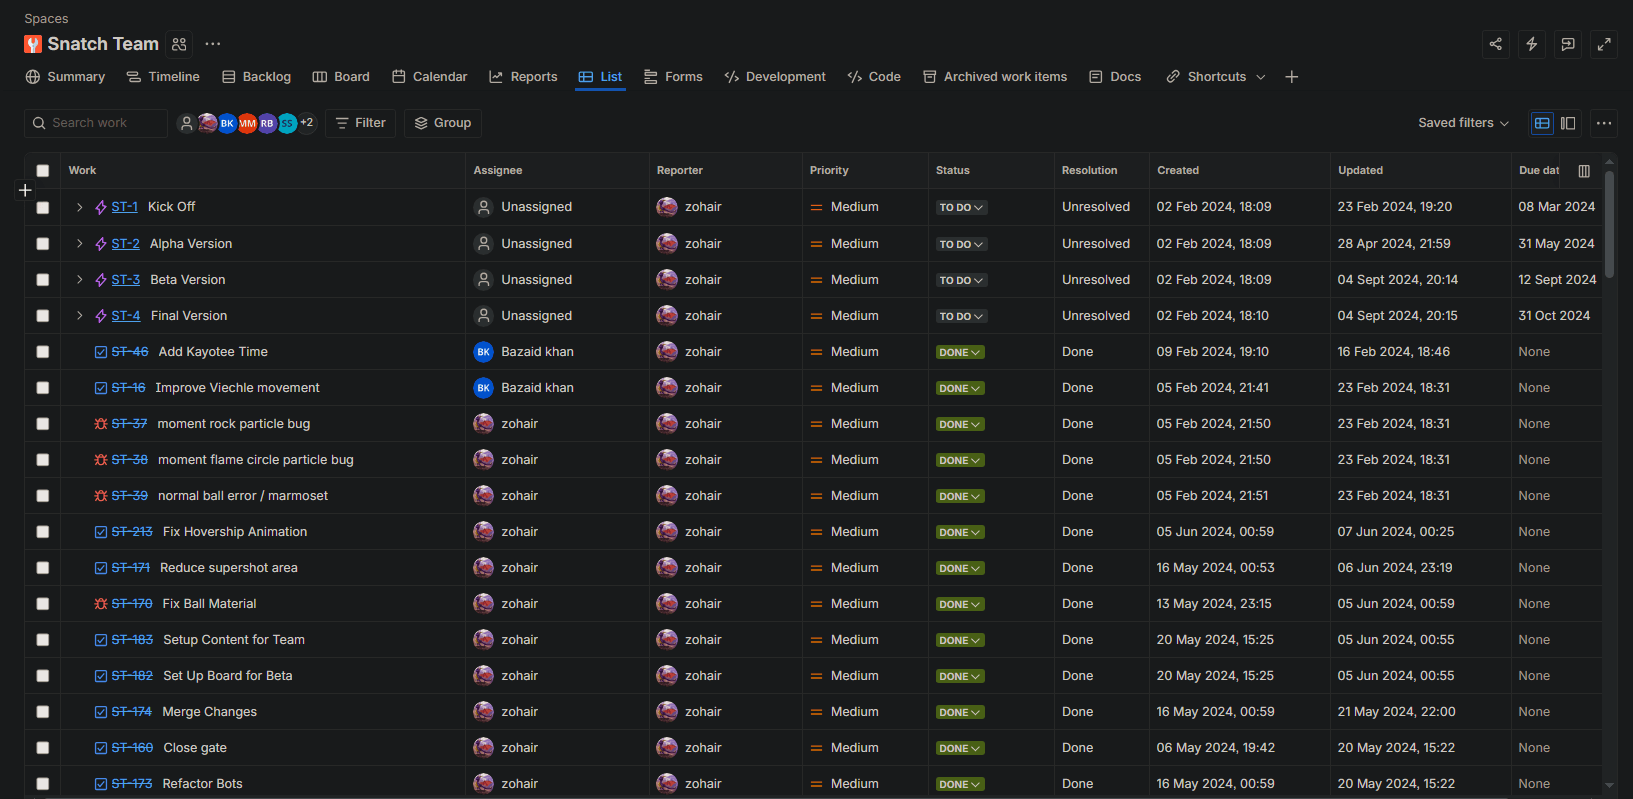Open the more actions dots beside Snatch Team
Viewport: 1633px width, 799px height.
click(x=213, y=44)
